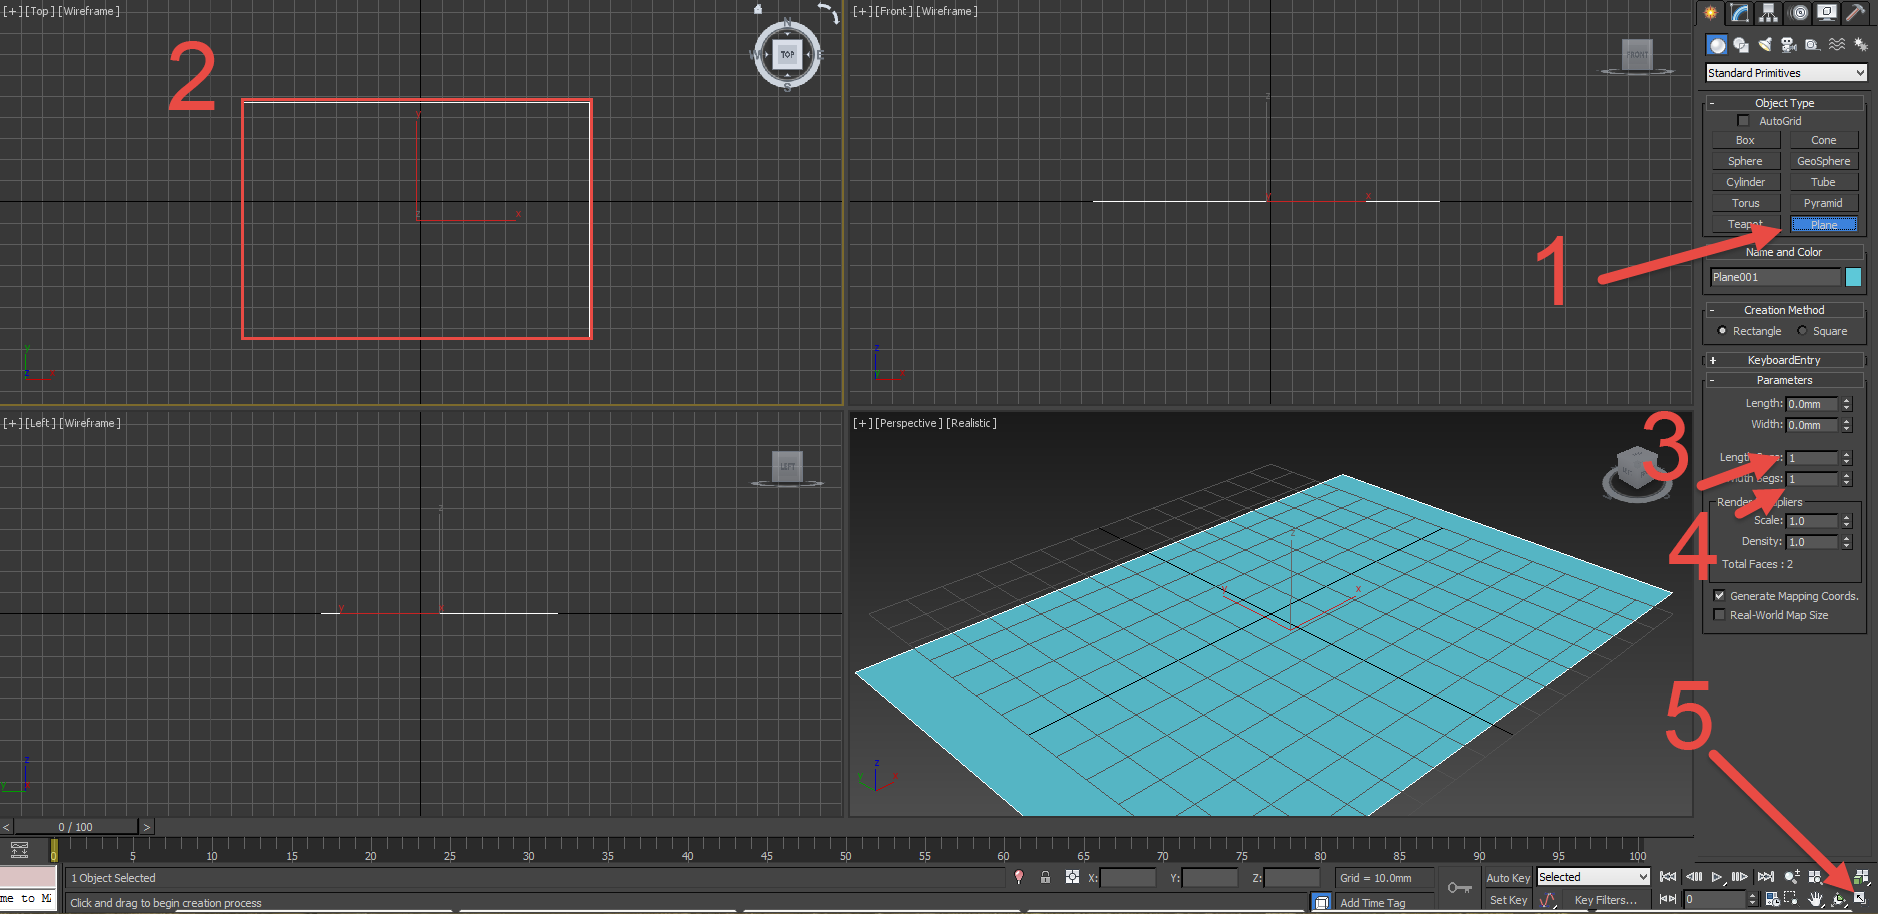The image size is (1878, 914).
Task: Open the Standard Primitives dropdown
Action: 1785,72
